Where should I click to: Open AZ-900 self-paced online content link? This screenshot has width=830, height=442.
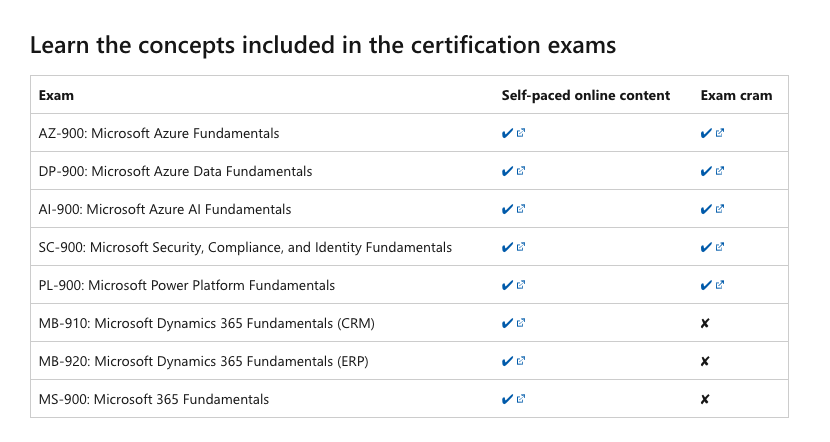pos(513,133)
